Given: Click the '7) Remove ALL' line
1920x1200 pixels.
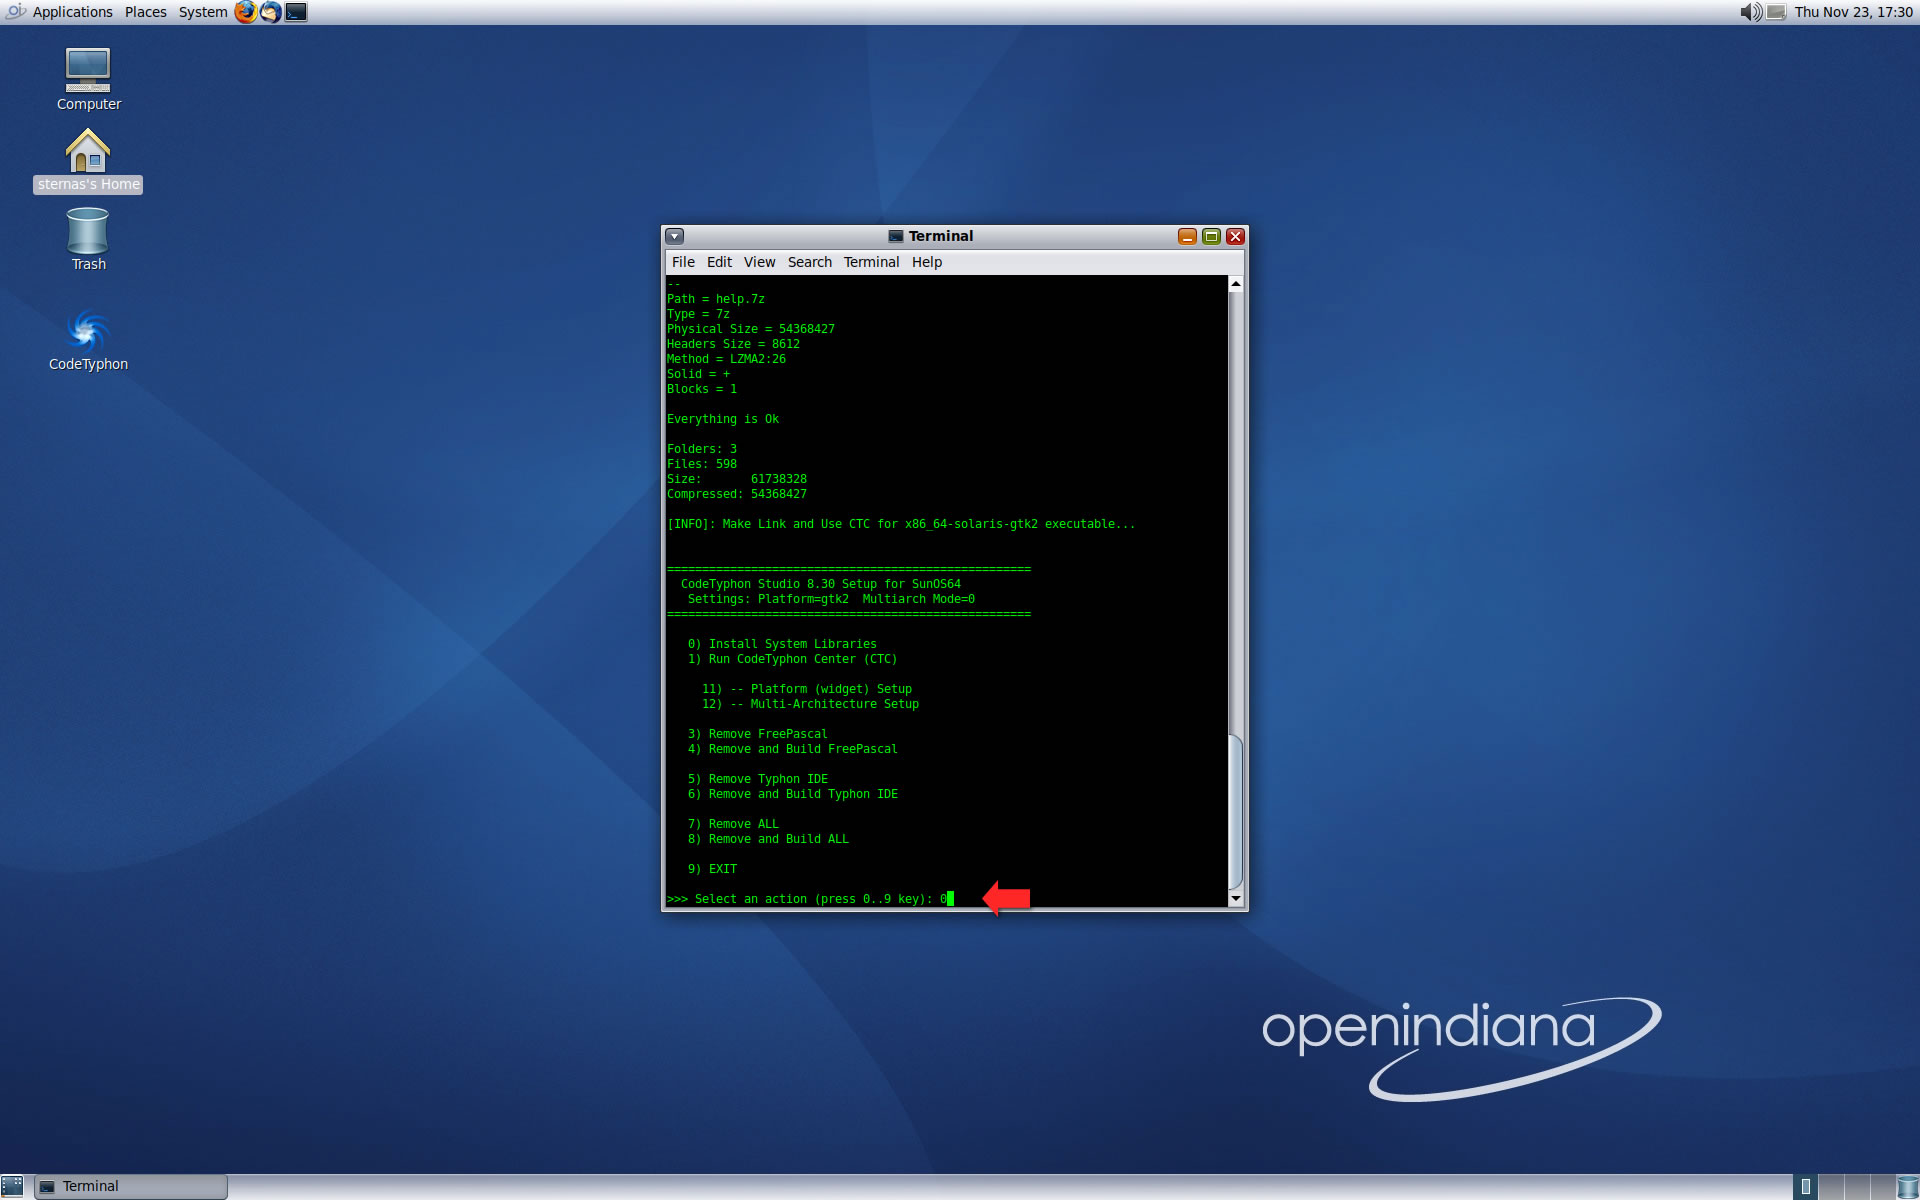Looking at the screenshot, I should point(733,824).
